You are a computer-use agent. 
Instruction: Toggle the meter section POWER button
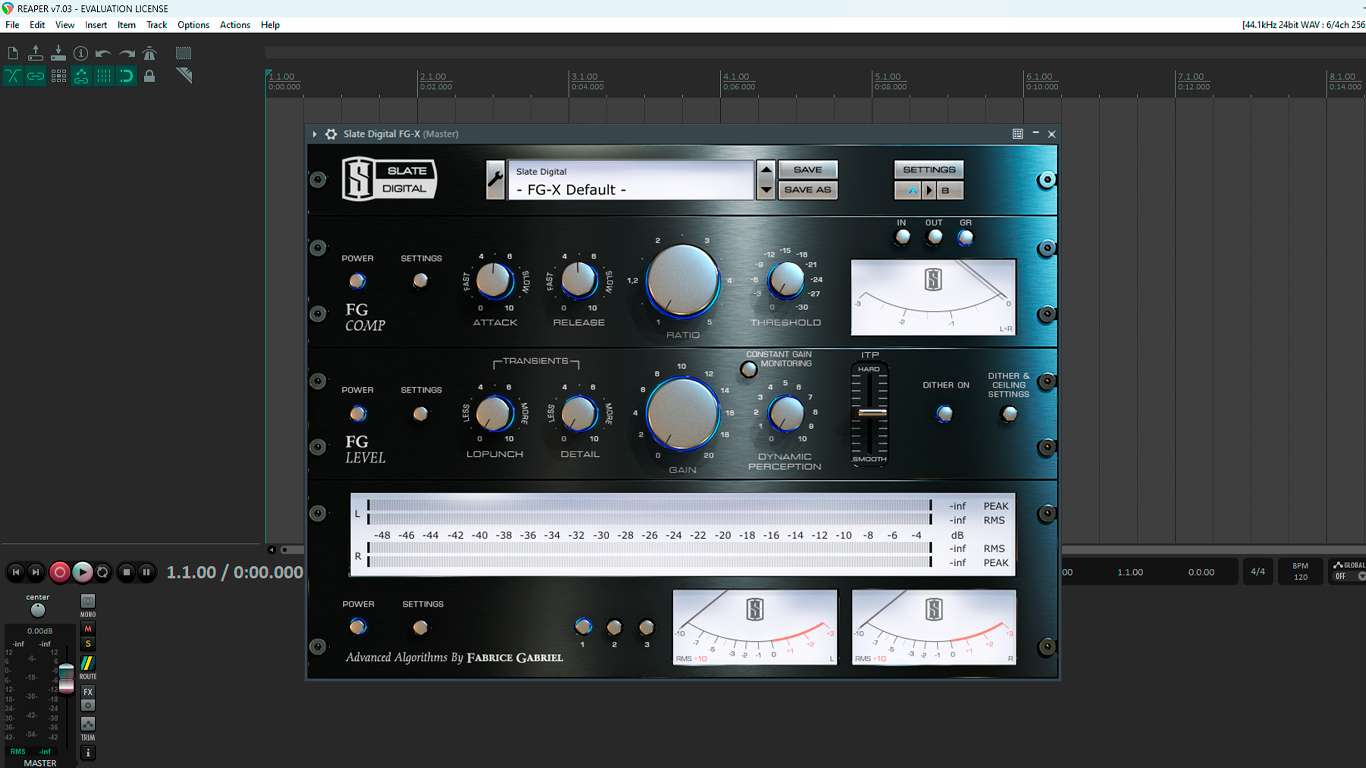357,627
